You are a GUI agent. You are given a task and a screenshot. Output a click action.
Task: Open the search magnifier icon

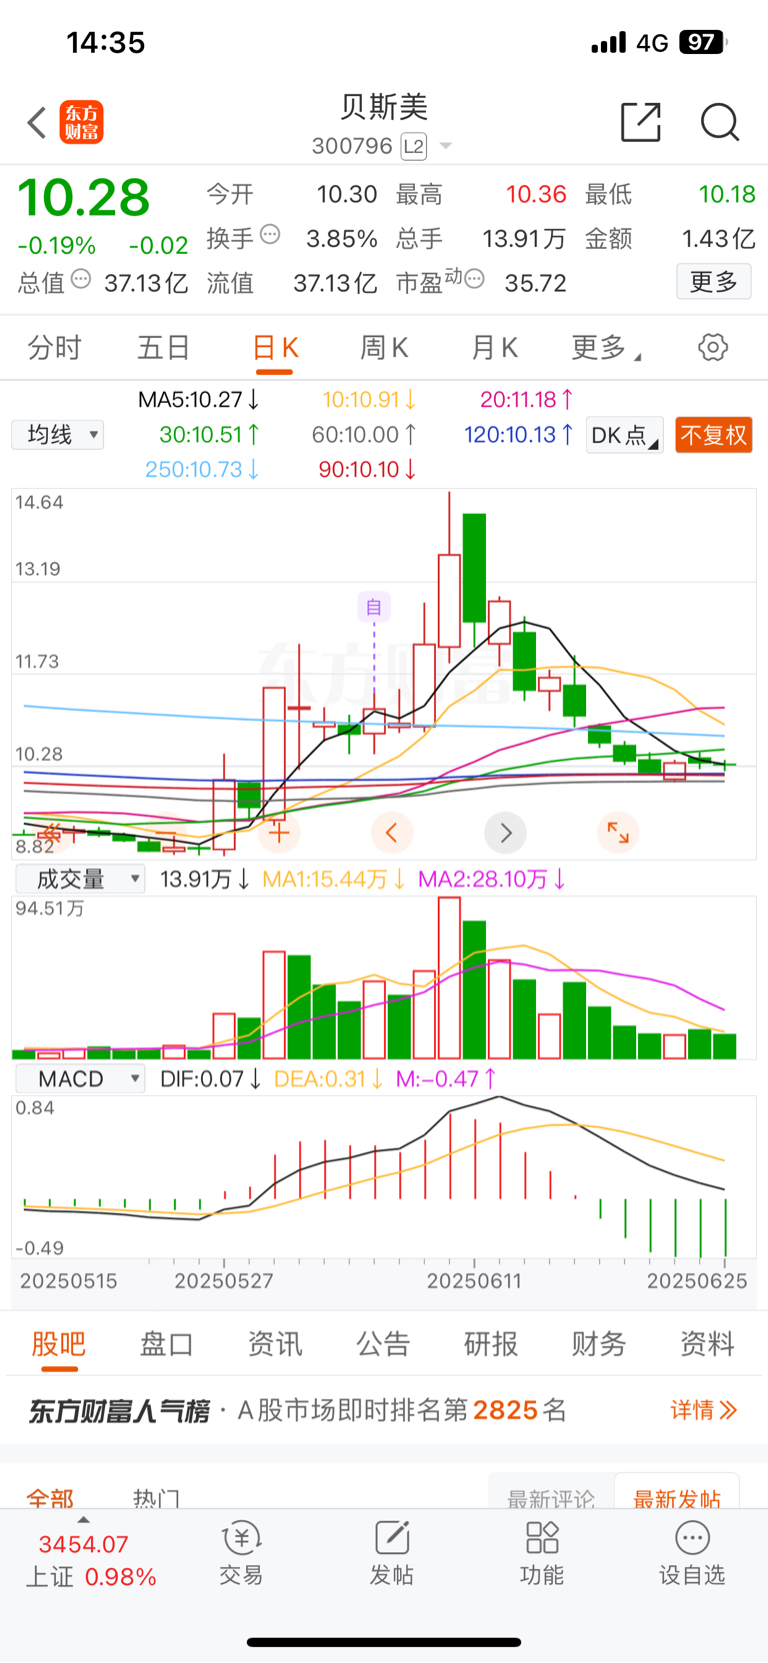(719, 122)
